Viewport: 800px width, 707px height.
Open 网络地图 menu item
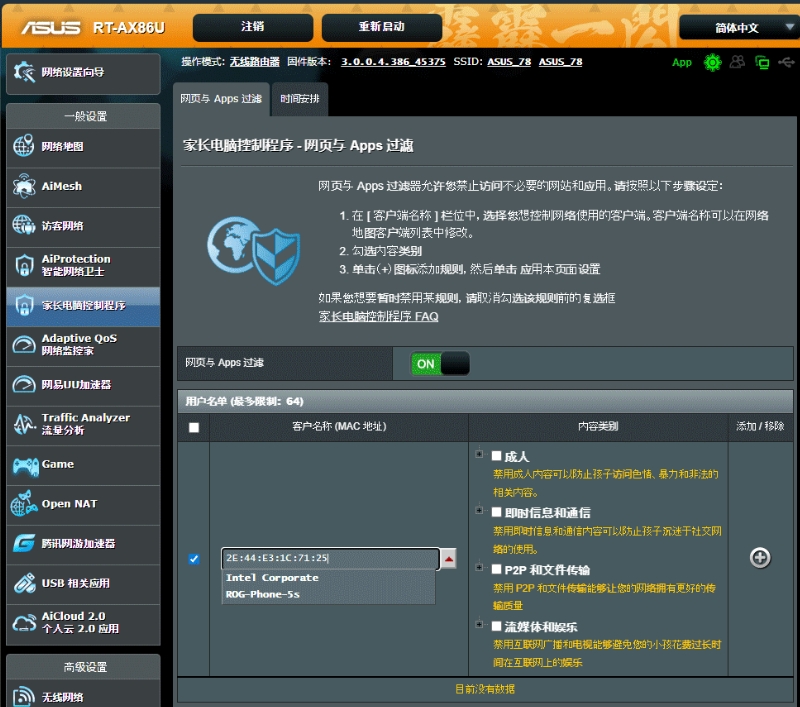[84, 147]
